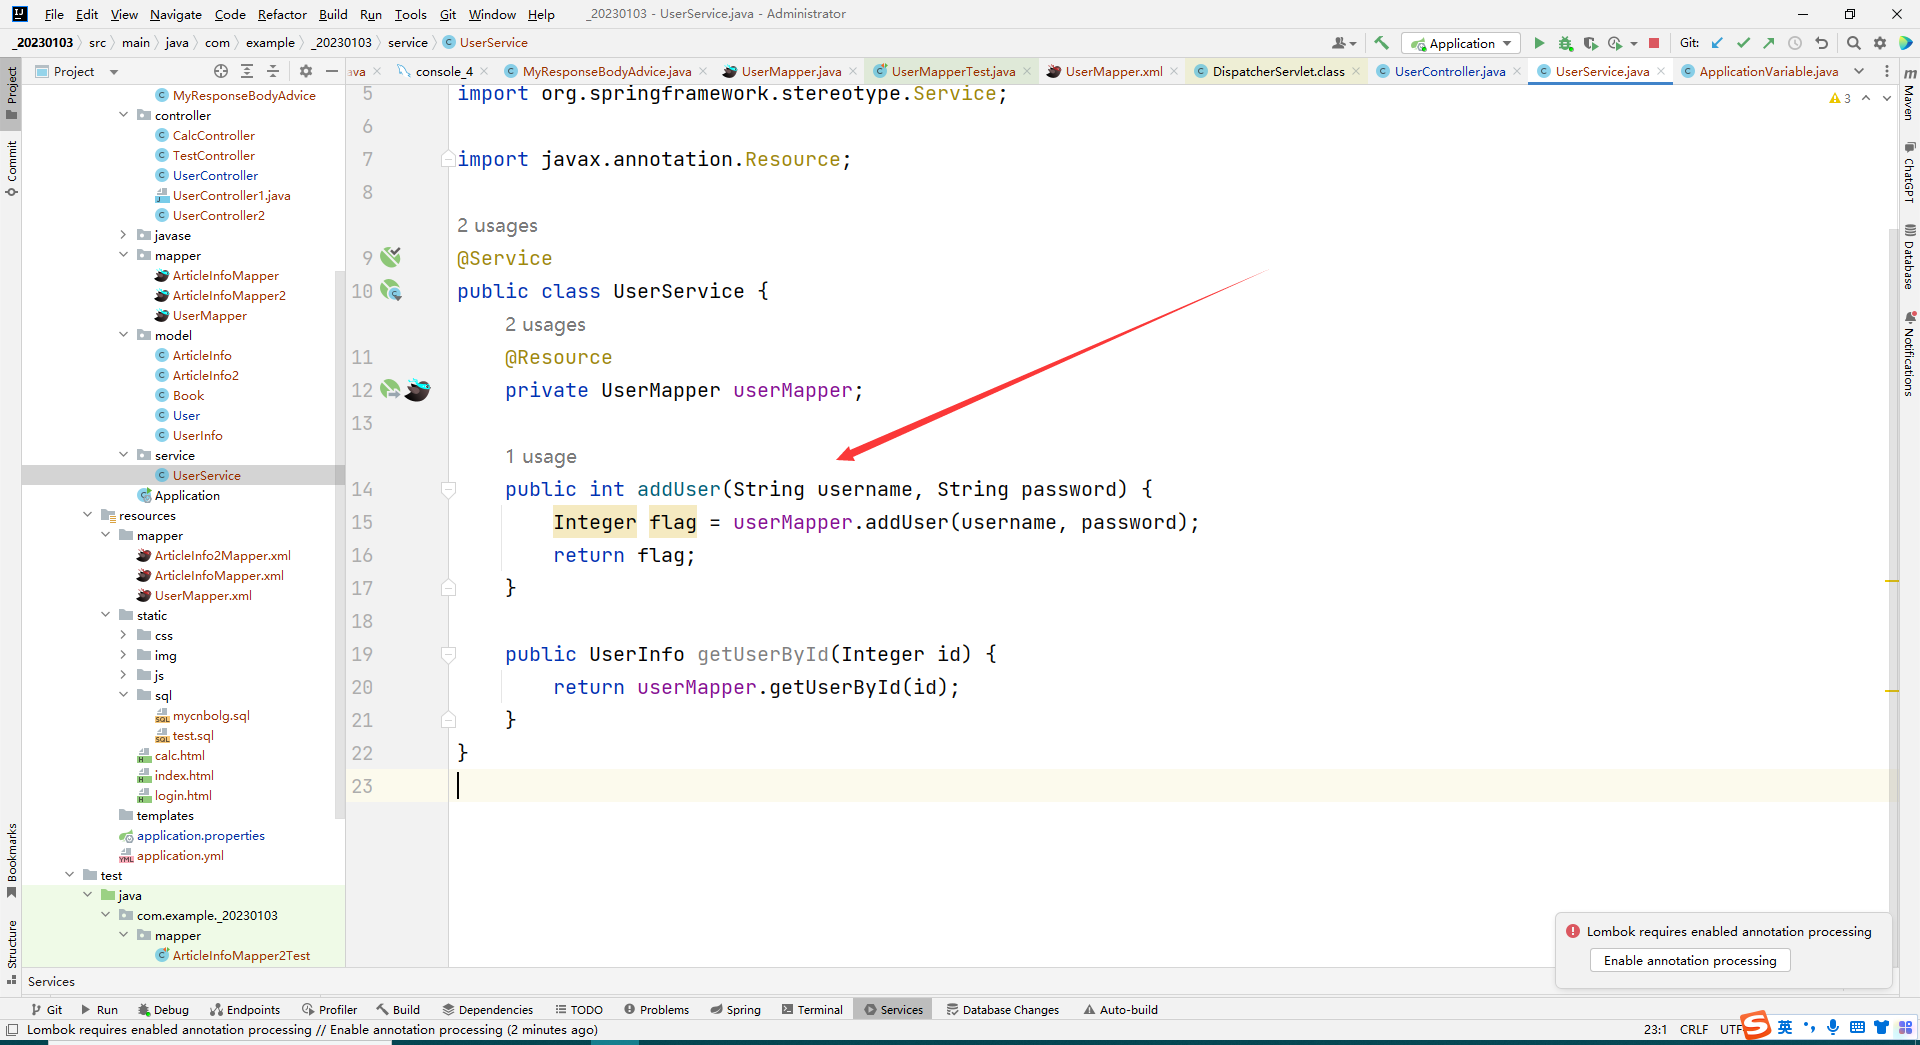This screenshot has width=1920, height=1045.
Task: Select application.yml in the project tree
Action: tap(180, 855)
